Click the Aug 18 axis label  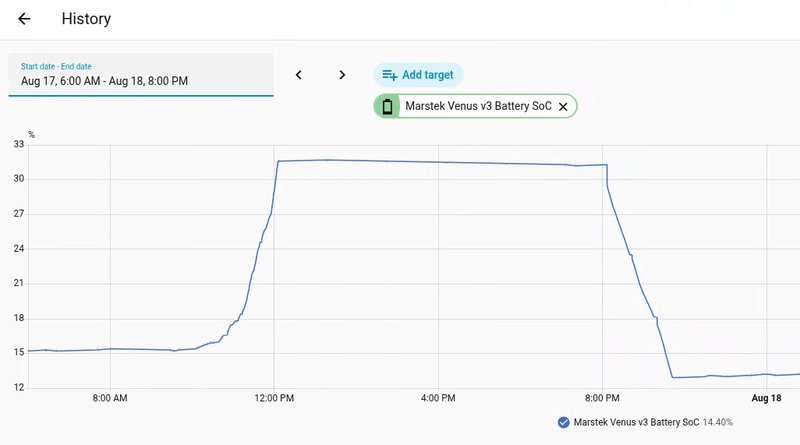(766, 398)
